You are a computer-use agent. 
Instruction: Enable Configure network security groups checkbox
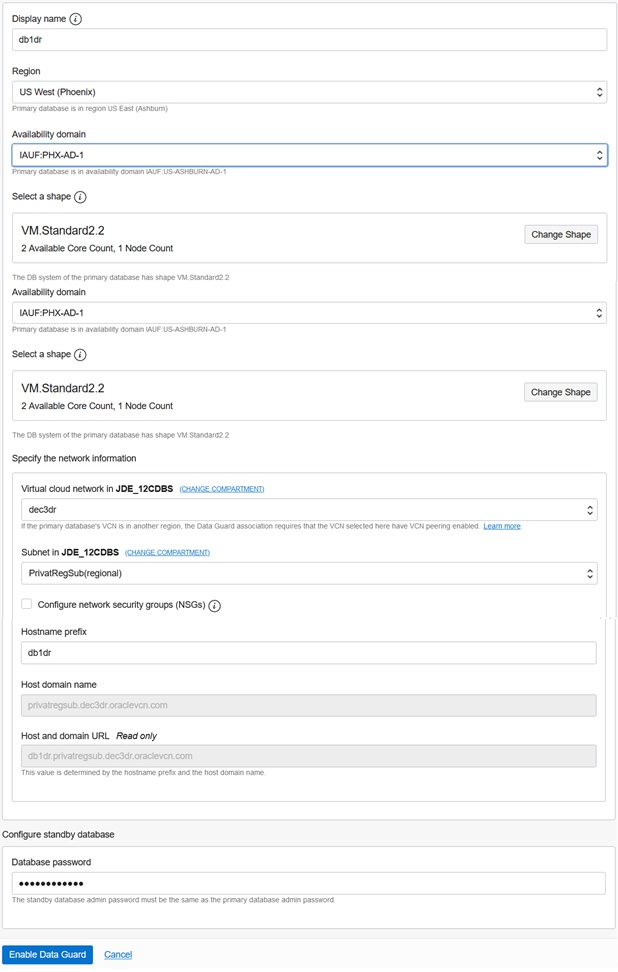(26, 605)
